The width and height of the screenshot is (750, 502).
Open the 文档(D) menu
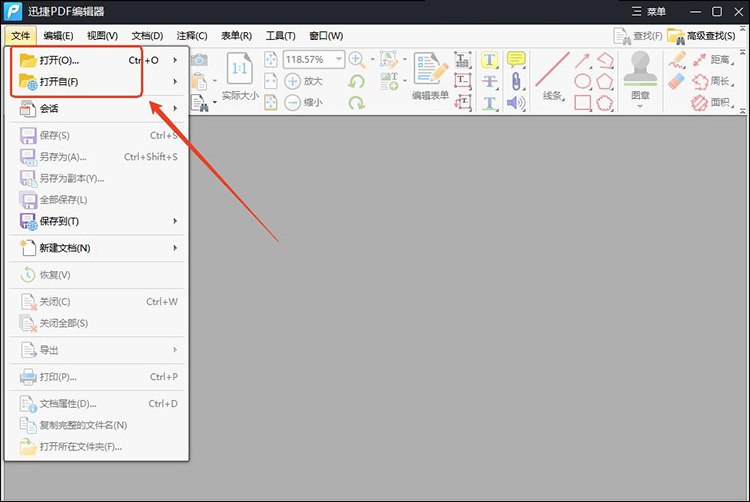(147, 36)
